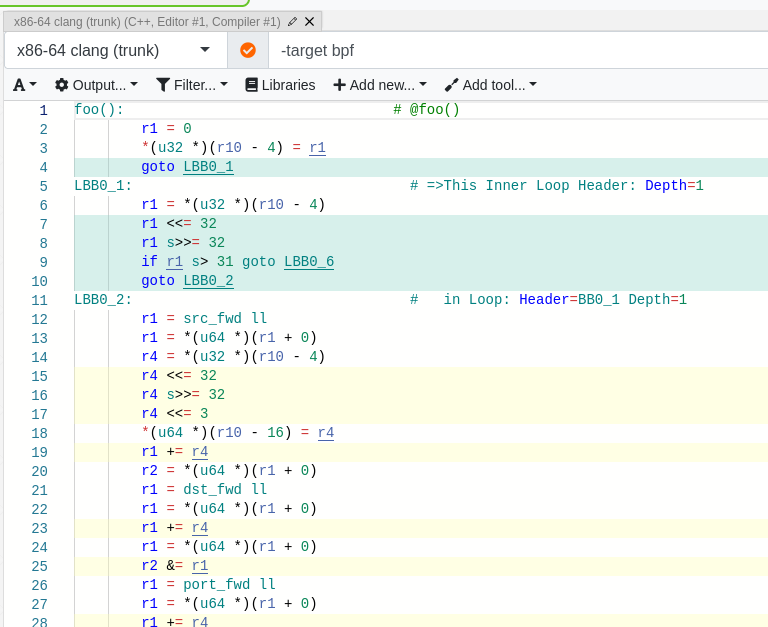Click 'r1 = dst_fwd ll' on line 21
Image resolution: width=768 pixels, height=627 pixels.
[204, 489]
